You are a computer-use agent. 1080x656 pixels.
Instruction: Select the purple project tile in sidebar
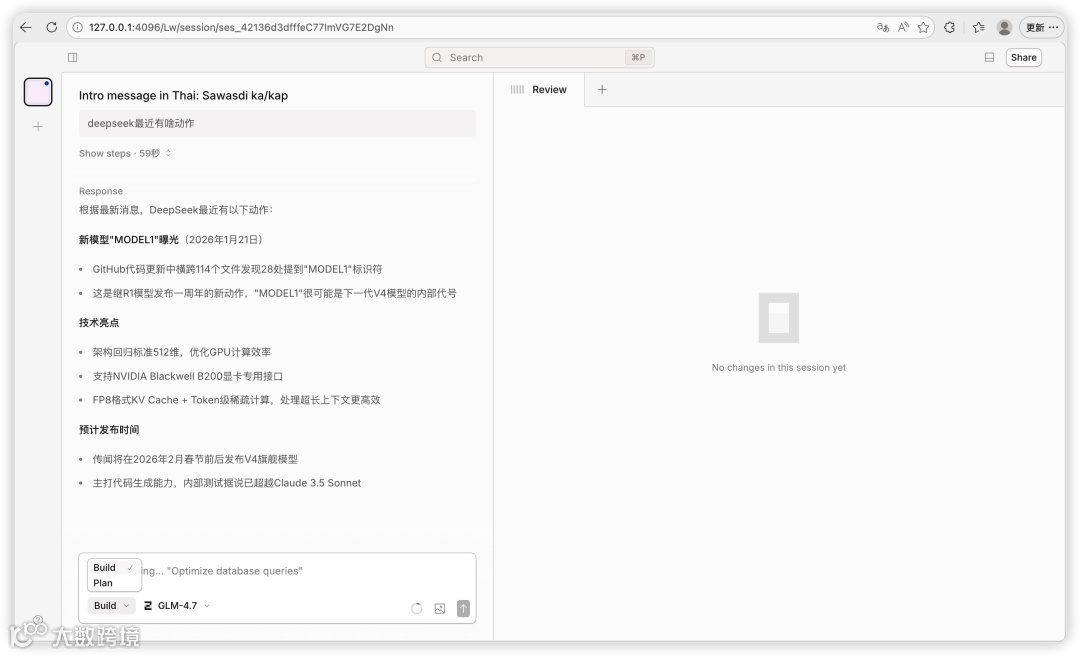[38, 92]
